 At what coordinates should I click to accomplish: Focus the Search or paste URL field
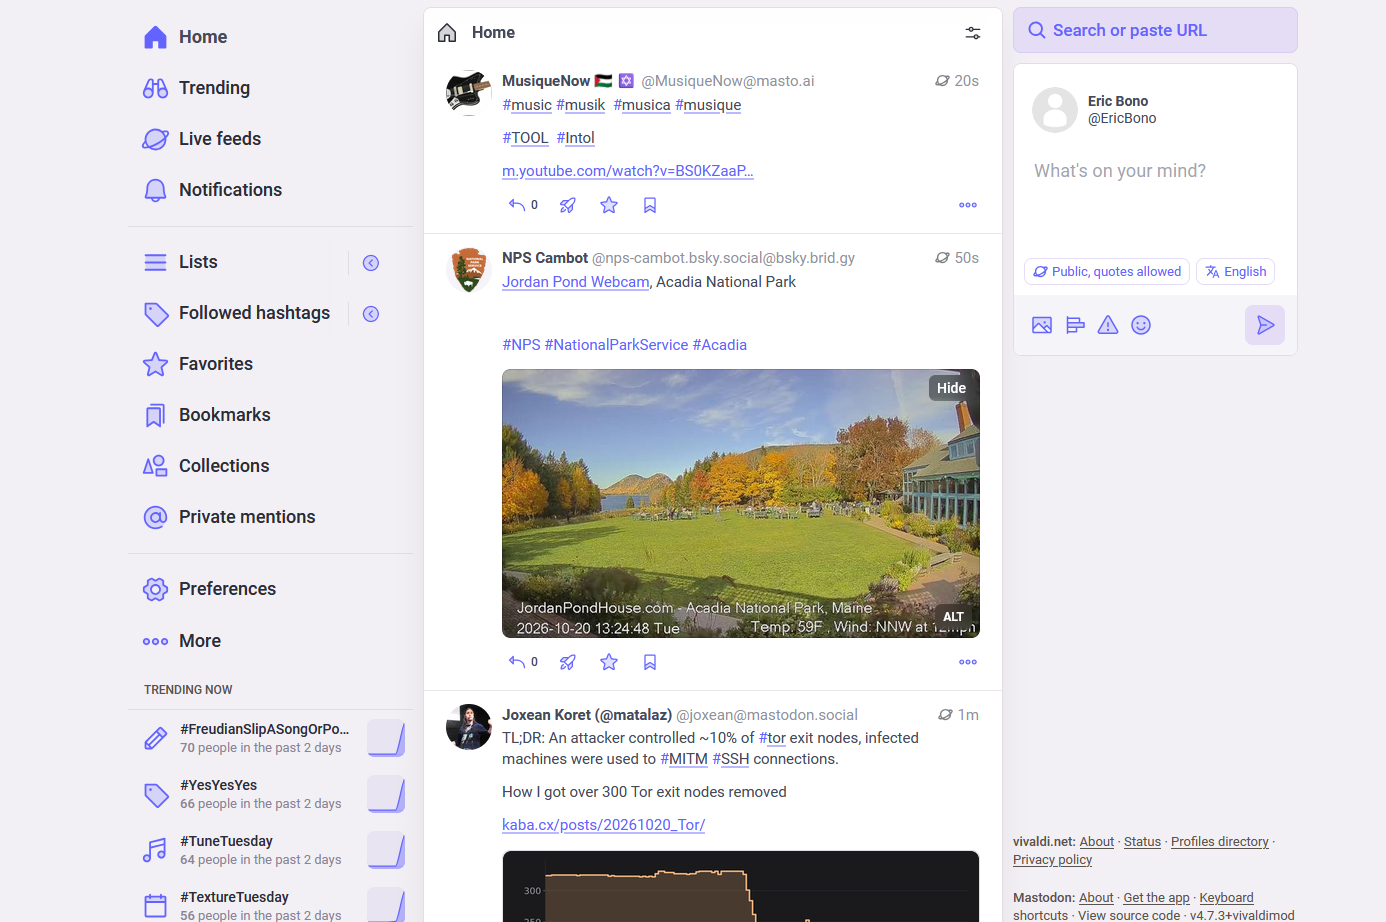pyautogui.click(x=1155, y=30)
